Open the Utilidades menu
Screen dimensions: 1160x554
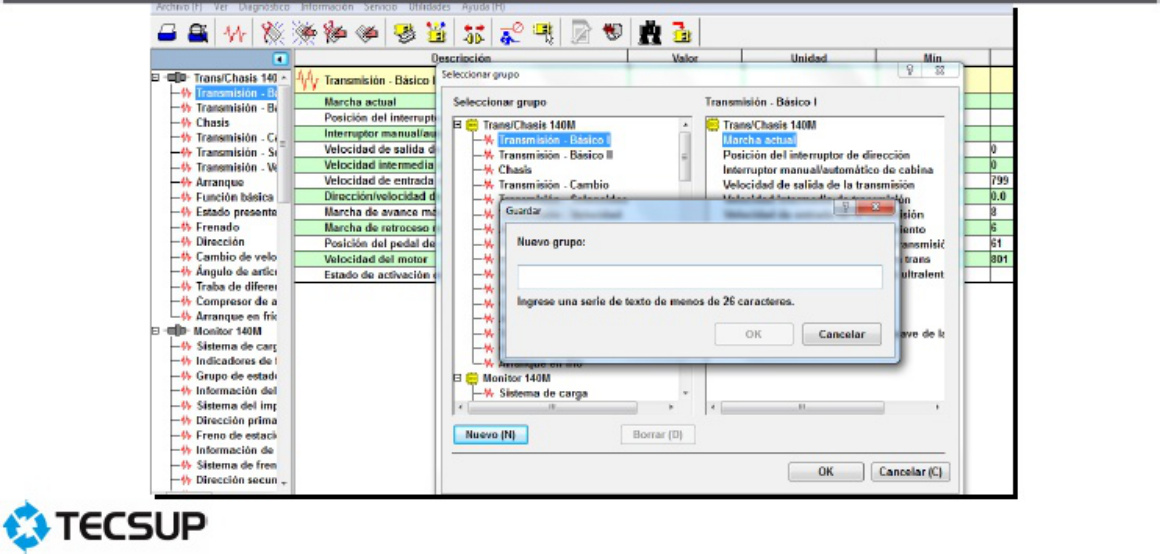[x=429, y=7]
